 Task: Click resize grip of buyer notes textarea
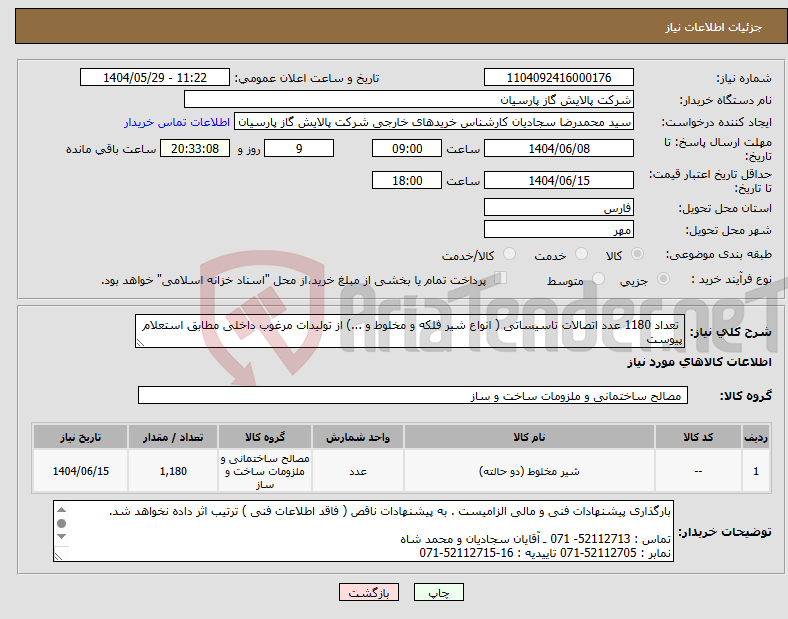tap(58, 557)
